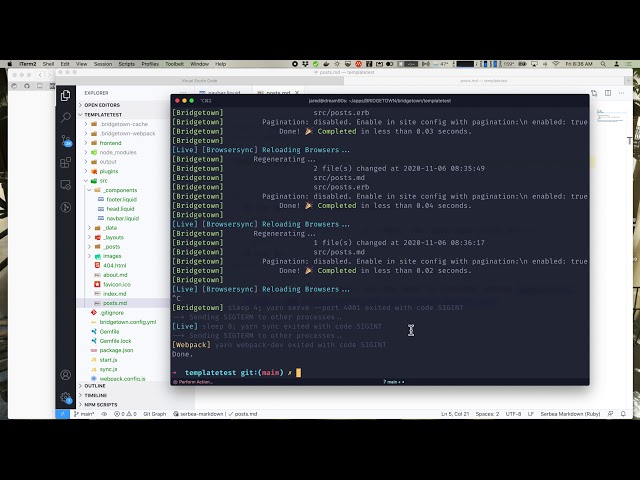The image size is (640, 480).
Task: Open about.md in the explorer
Action: pos(115,275)
